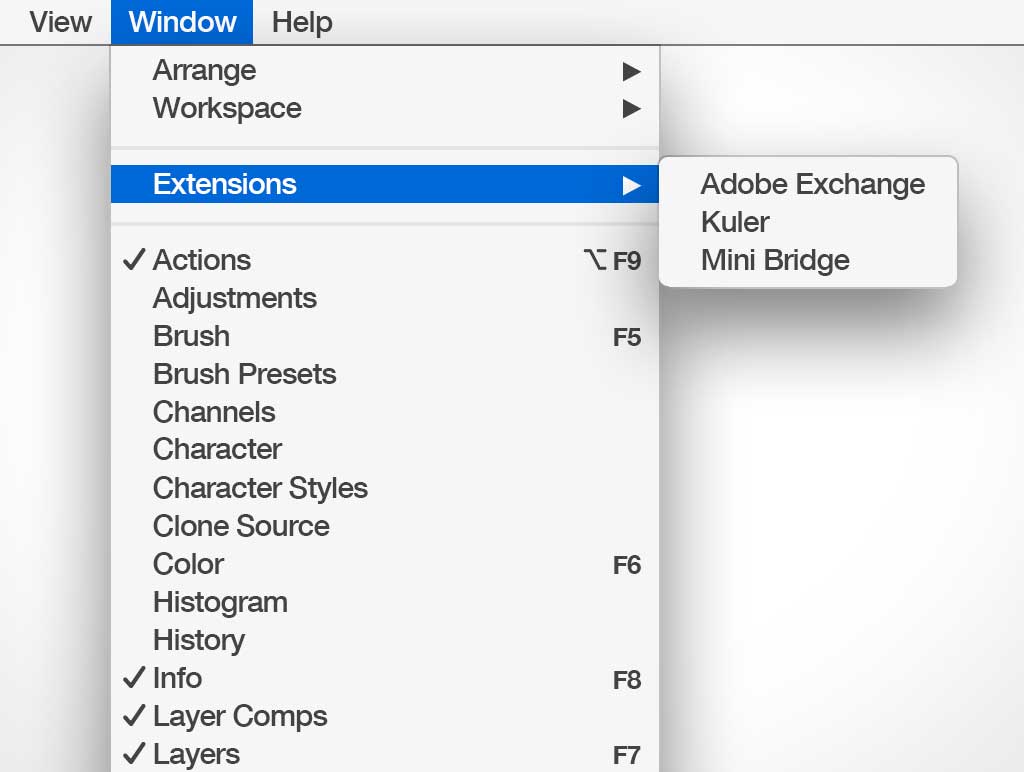Open the Help menu
The height and width of the screenshot is (772, 1024).
click(302, 22)
